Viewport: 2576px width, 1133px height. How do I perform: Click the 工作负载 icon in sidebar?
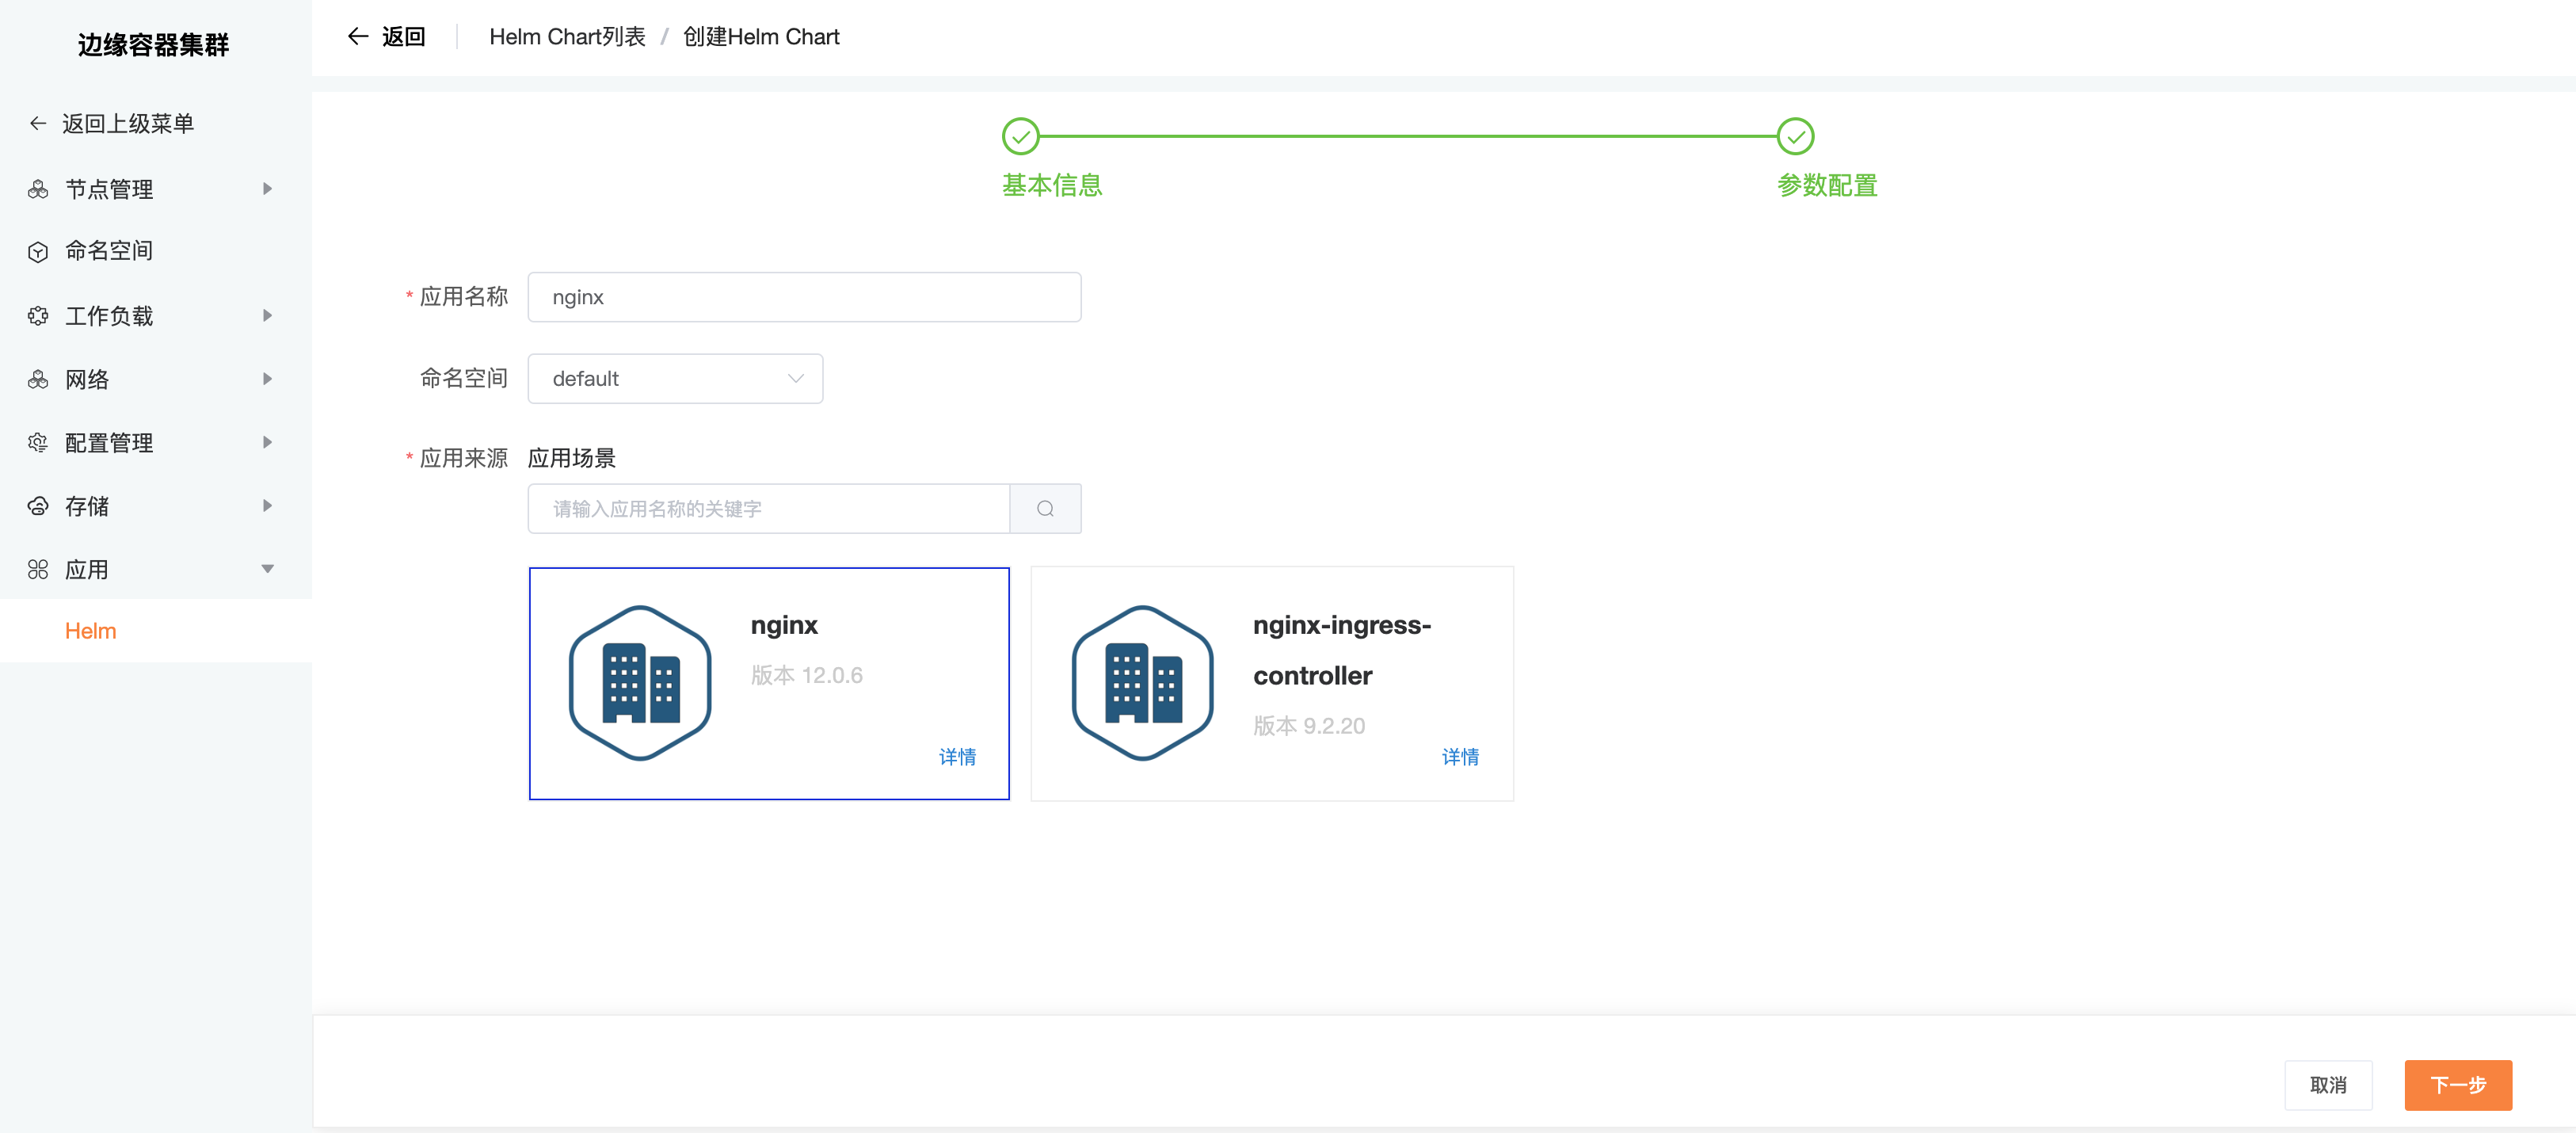[x=38, y=316]
